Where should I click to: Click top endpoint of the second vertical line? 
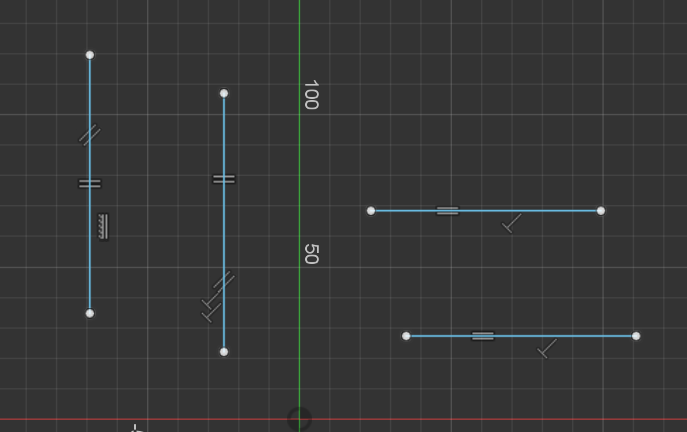point(224,94)
